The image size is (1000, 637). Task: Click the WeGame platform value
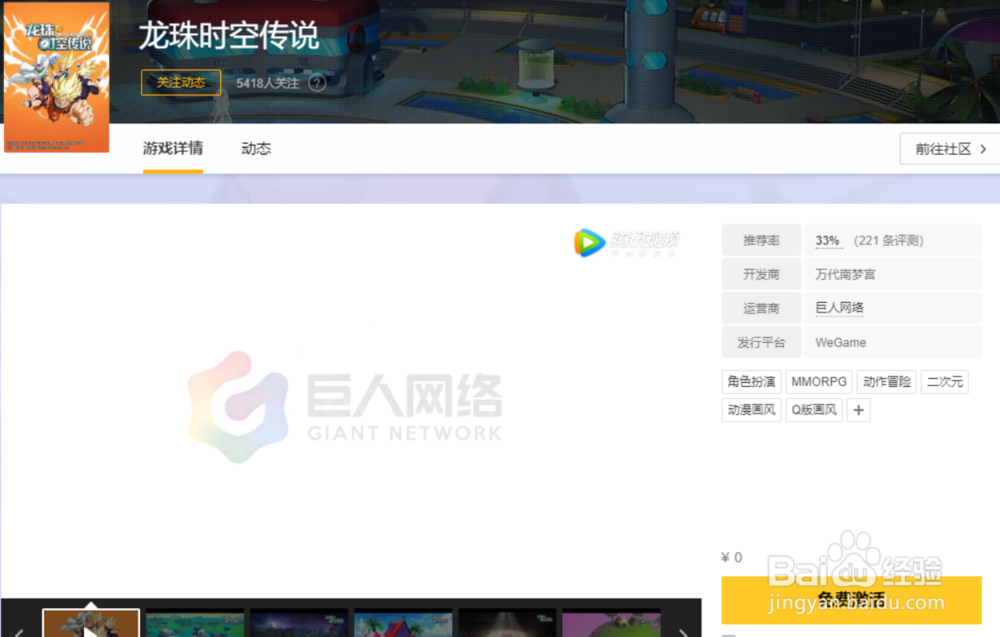pyautogui.click(x=841, y=342)
